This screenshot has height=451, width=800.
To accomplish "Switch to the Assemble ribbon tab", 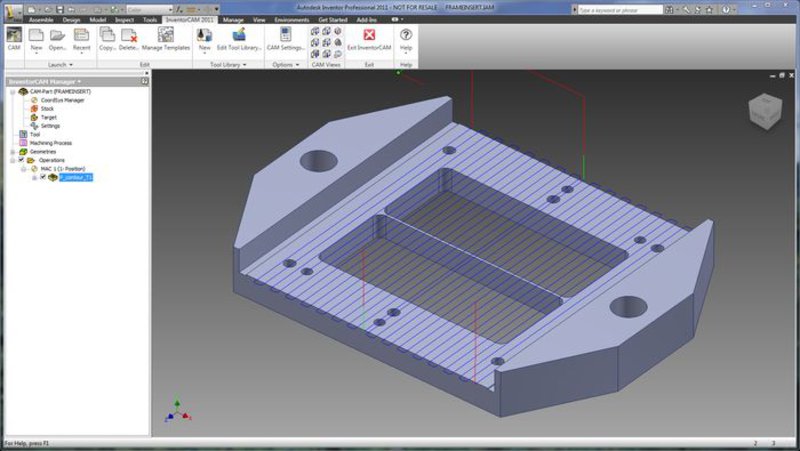I will pyautogui.click(x=42, y=19).
